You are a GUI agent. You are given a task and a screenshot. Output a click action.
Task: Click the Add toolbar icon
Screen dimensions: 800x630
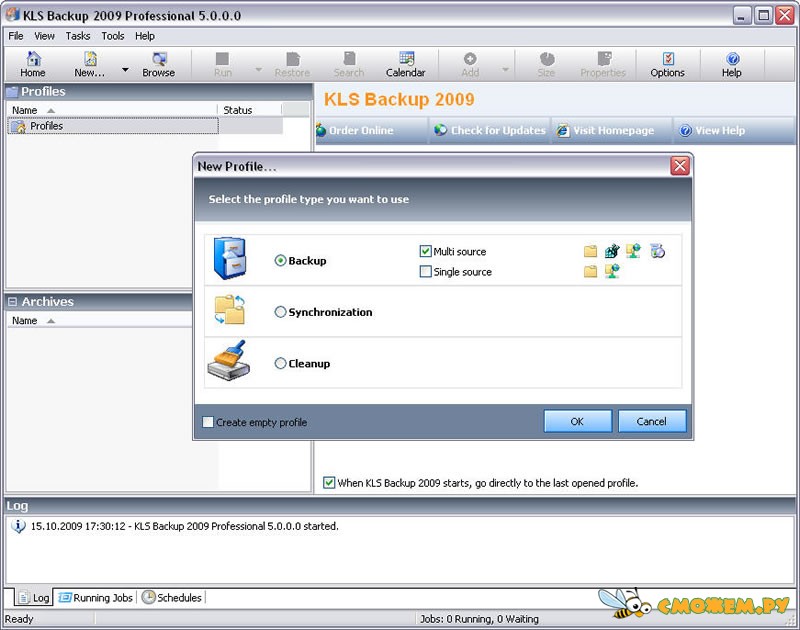pos(470,59)
